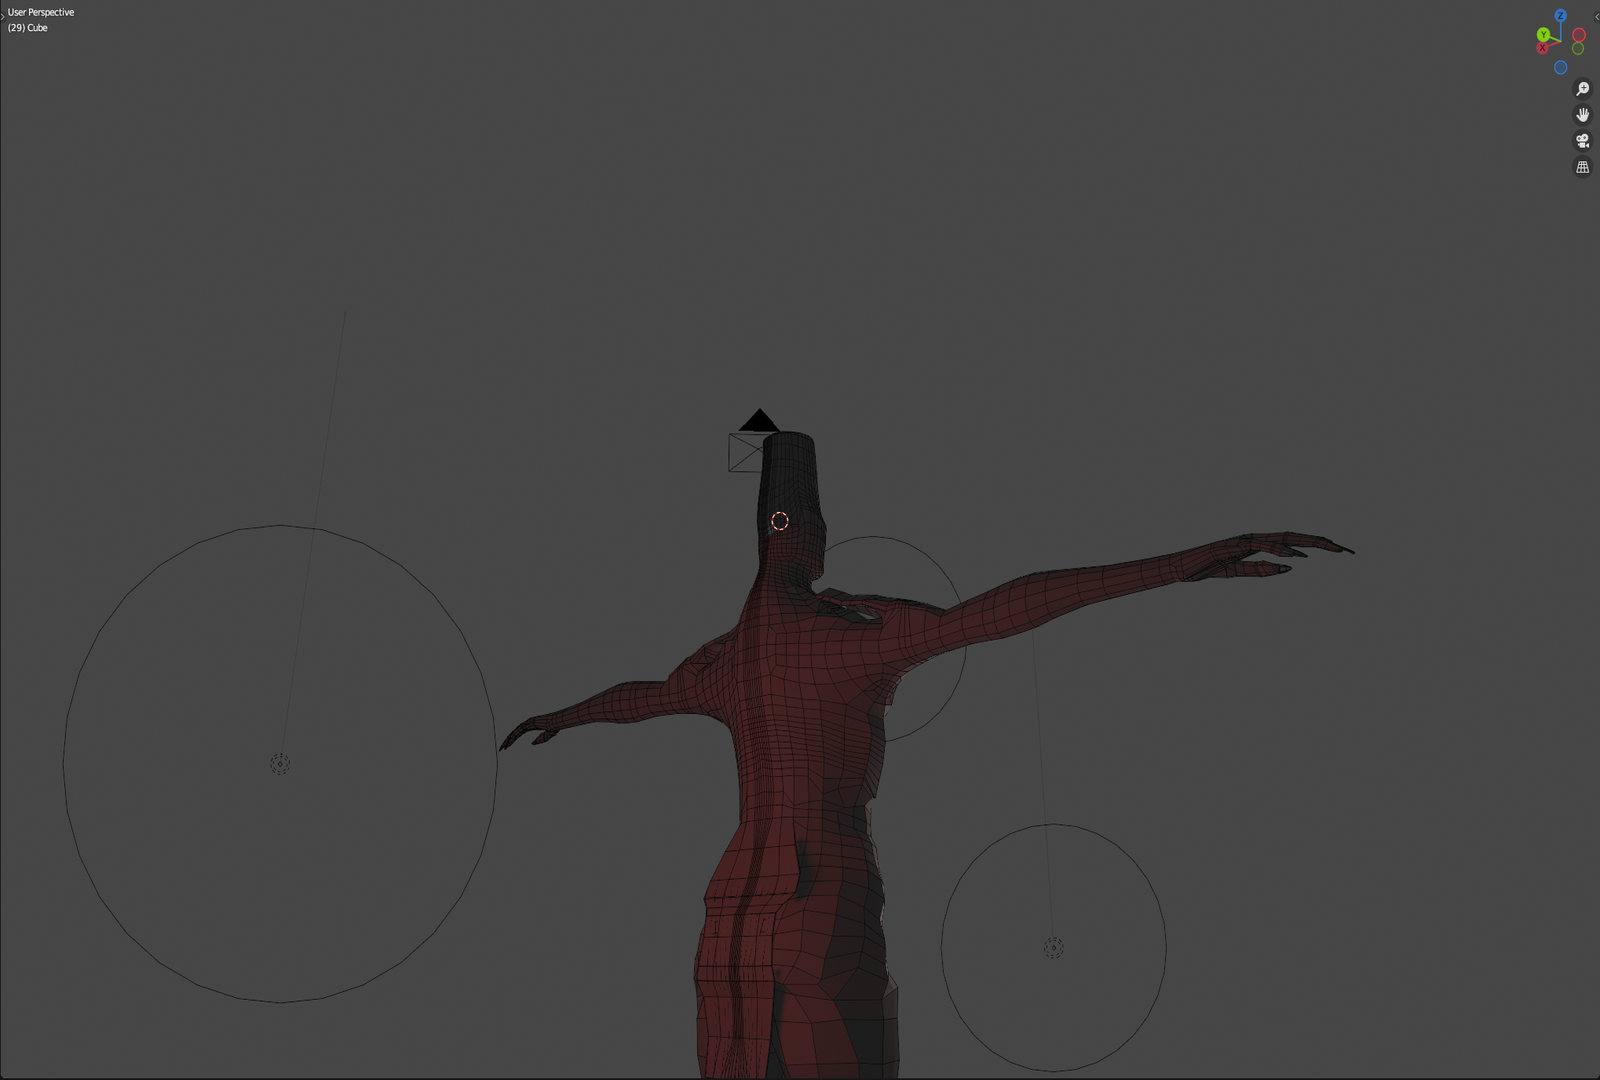Click the blue Z axis gizmo handle
This screenshot has width=1600, height=1080.
[x=1560, y=16]
